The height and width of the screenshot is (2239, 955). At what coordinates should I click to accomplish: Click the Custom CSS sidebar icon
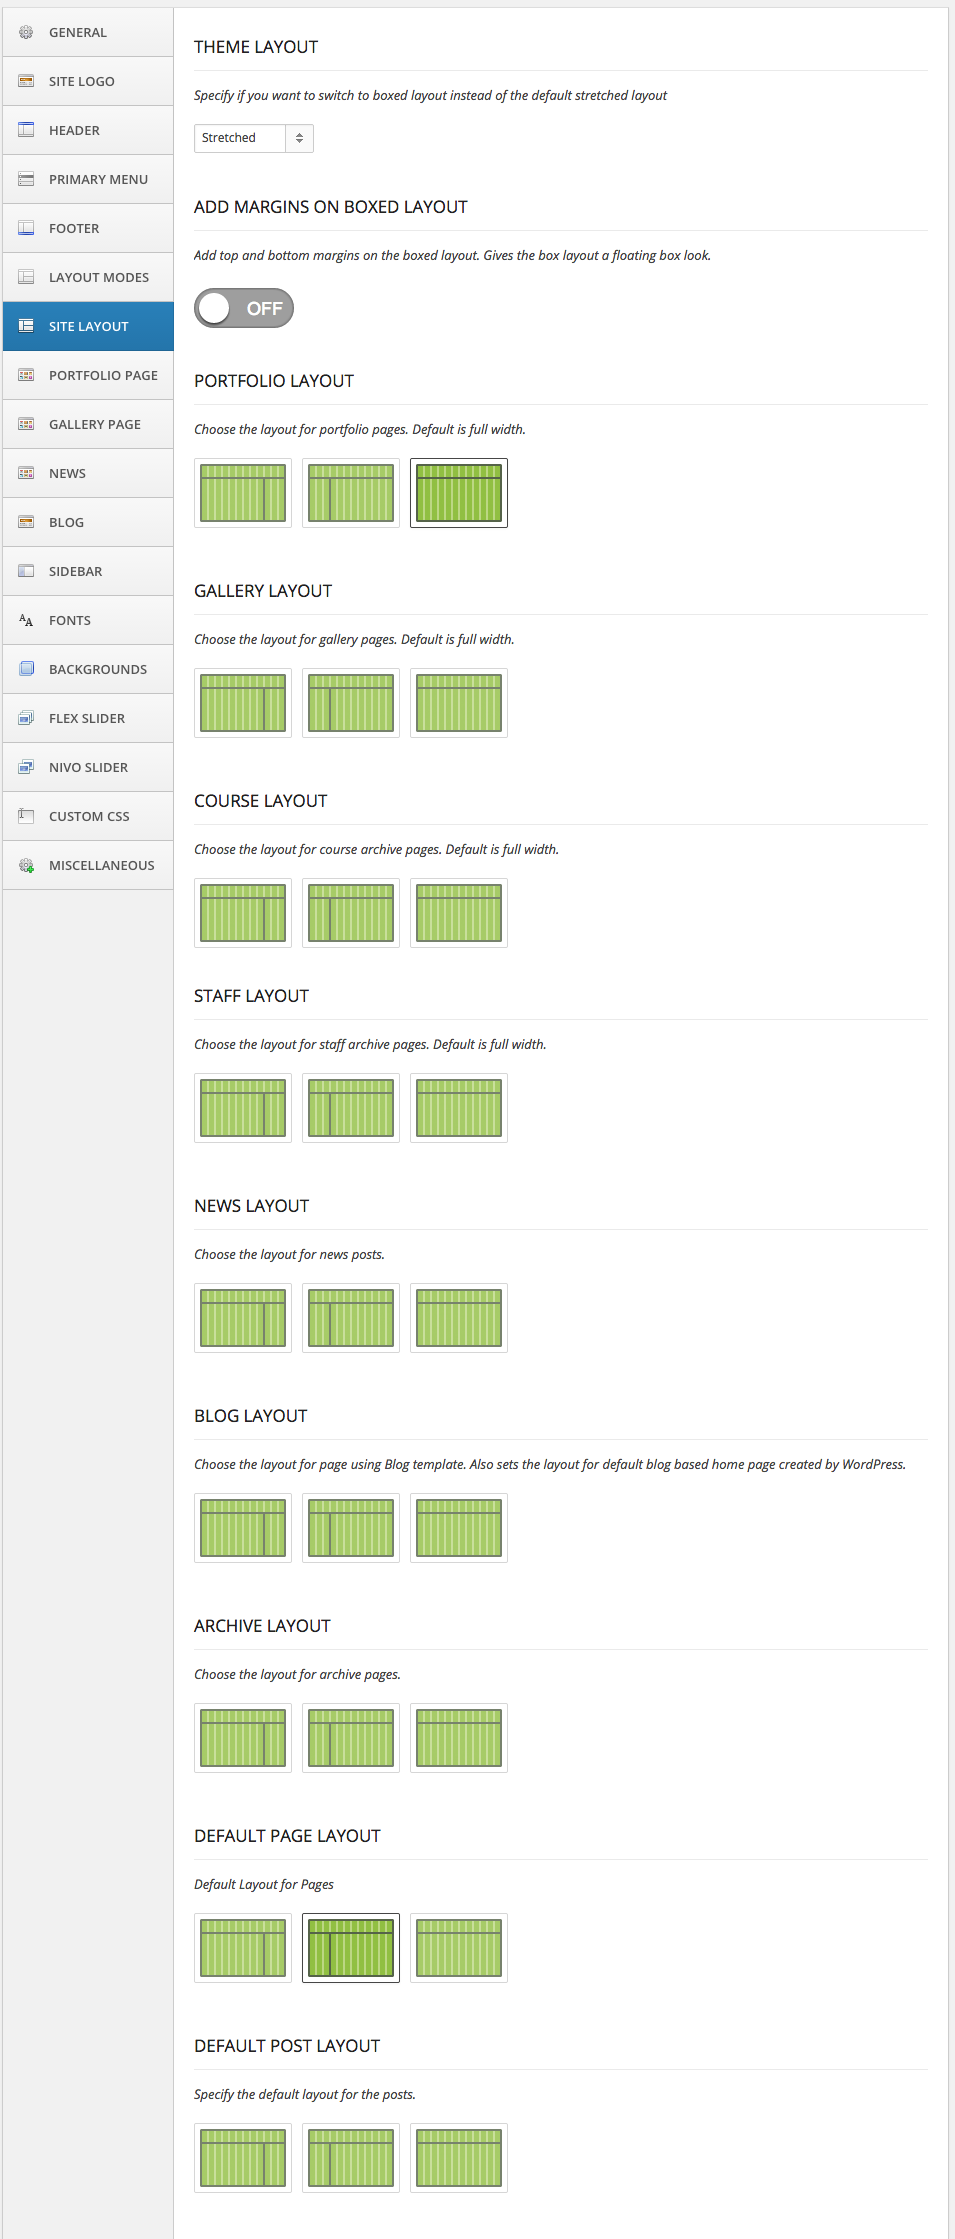(26, 816)
